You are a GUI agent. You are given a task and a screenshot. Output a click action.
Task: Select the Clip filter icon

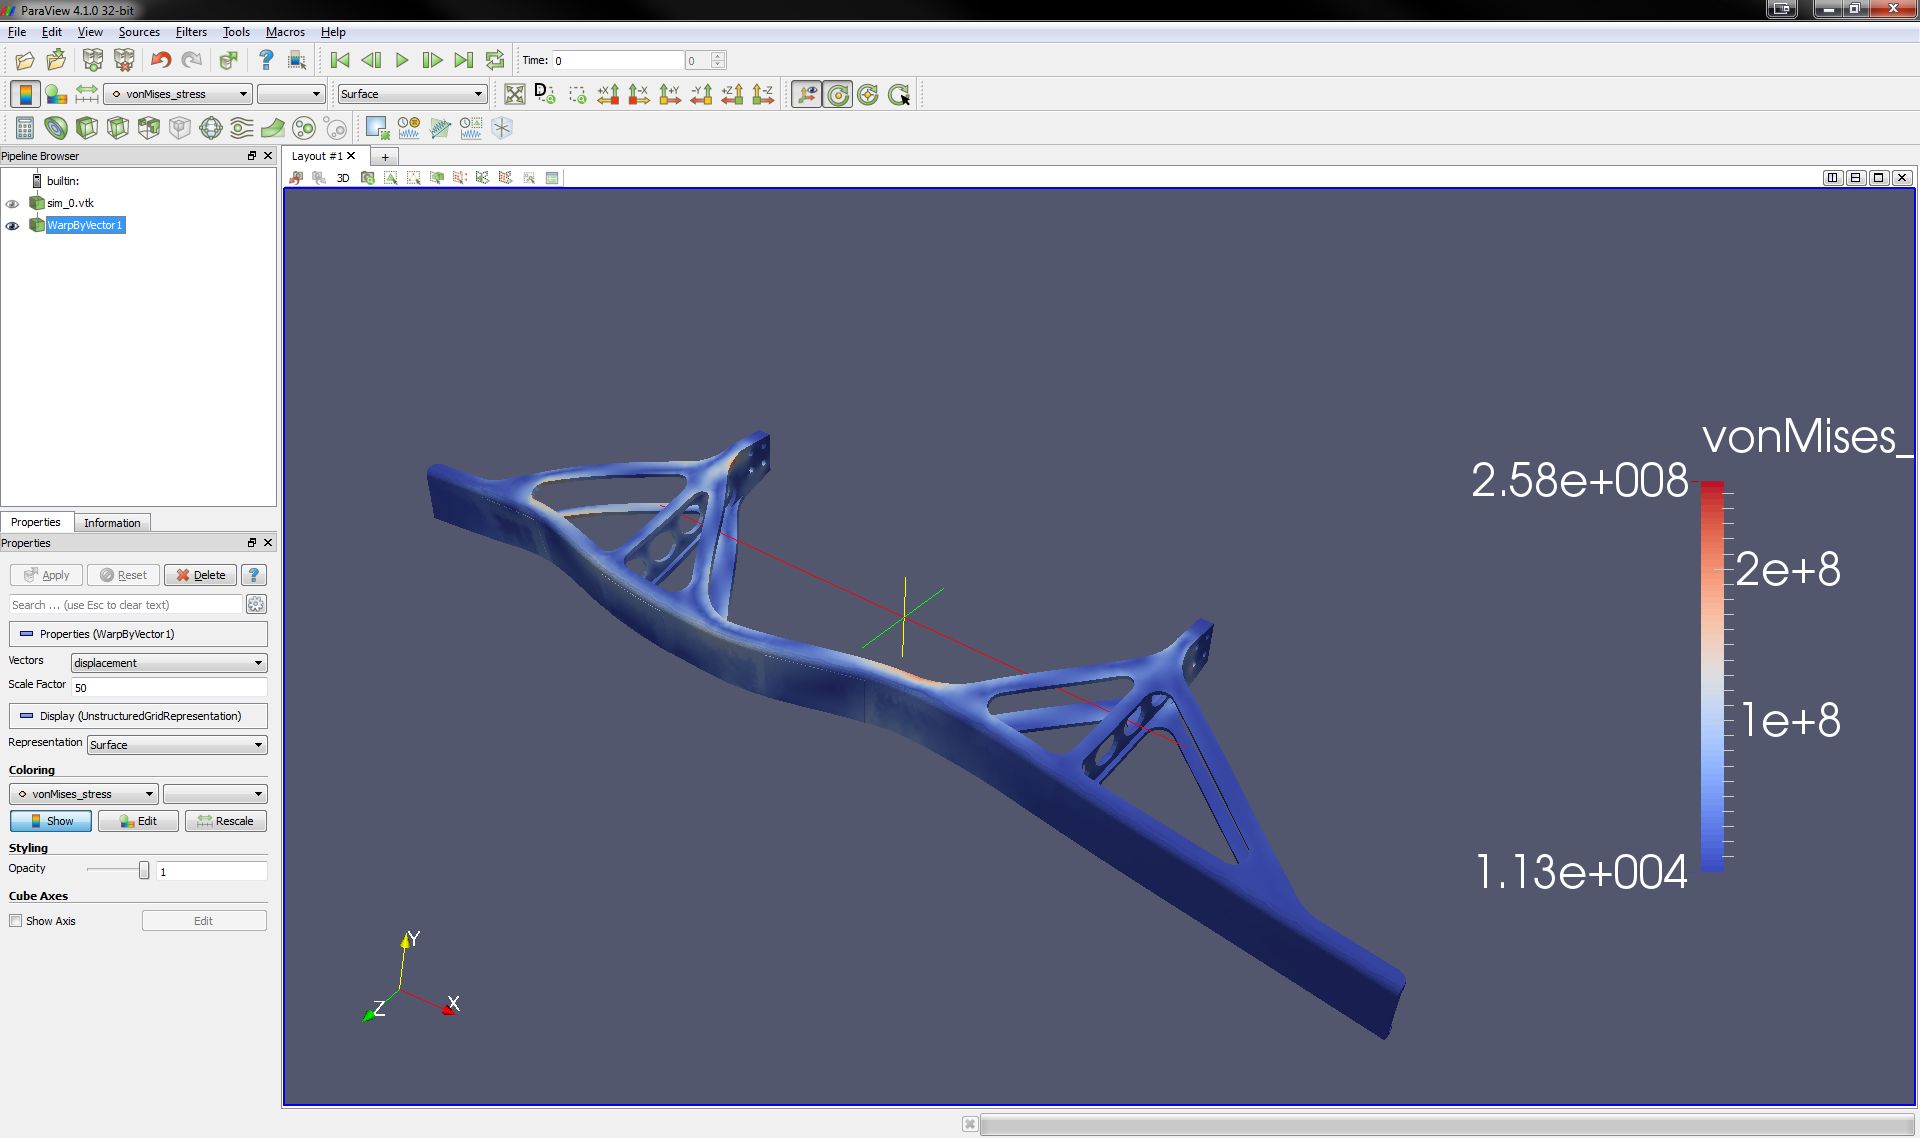[x=87, y=128]
